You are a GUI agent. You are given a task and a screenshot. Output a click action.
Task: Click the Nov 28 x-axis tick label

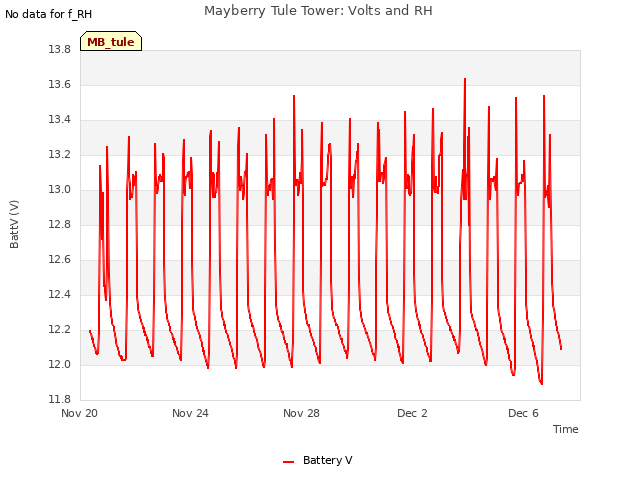pyautogui.click(x=301, y=413)
